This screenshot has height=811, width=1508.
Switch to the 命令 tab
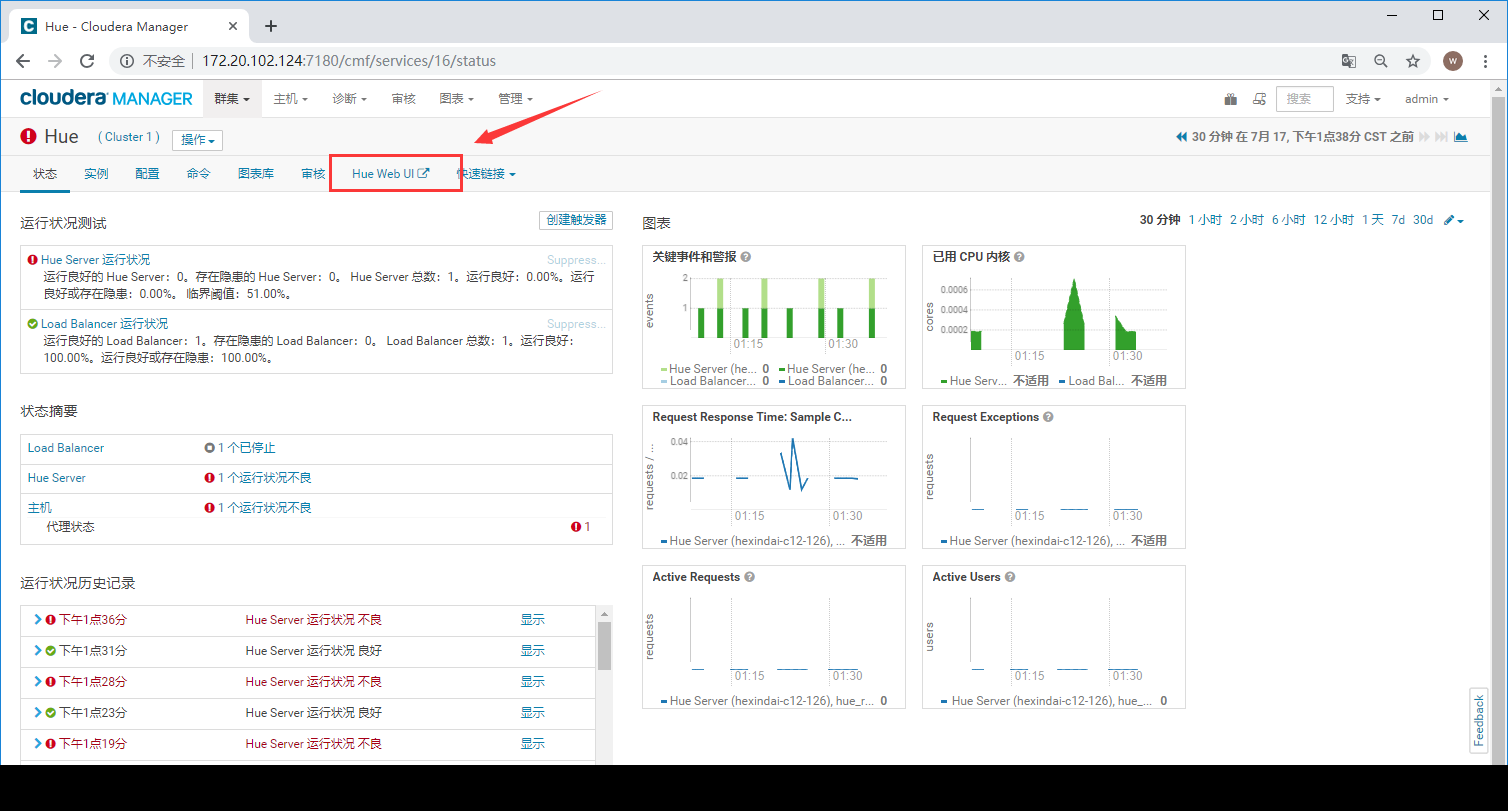[x=198, y=174]
